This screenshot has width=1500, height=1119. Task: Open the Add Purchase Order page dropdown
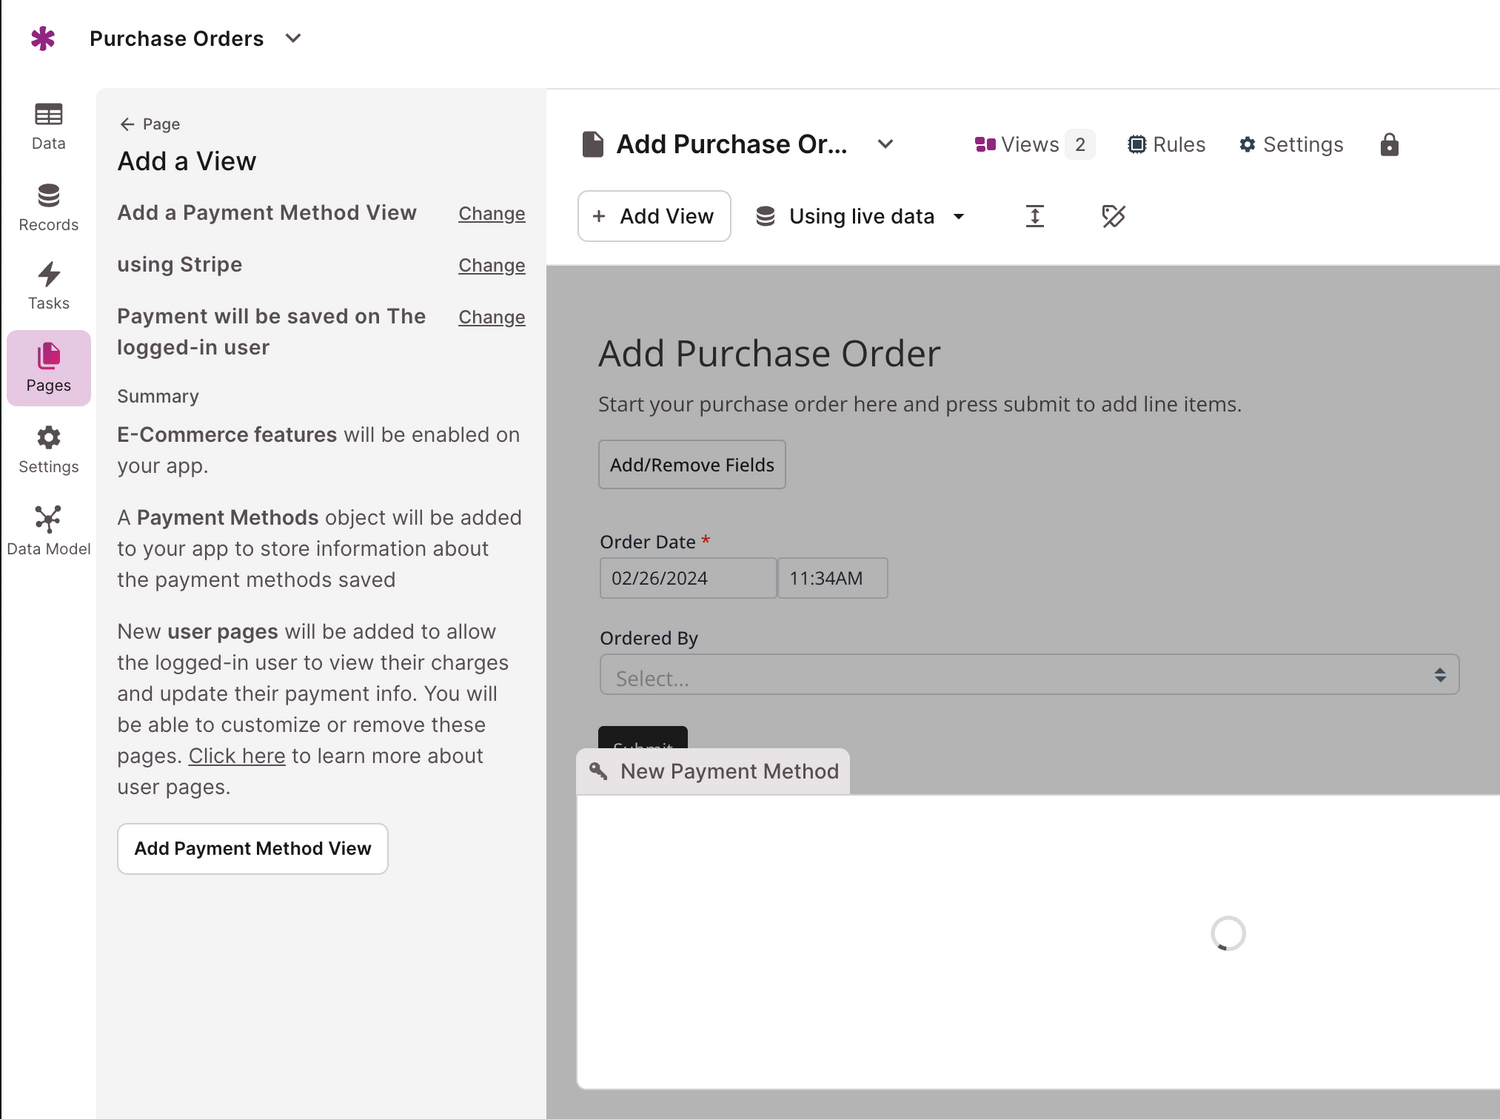[x=884, y=144]
